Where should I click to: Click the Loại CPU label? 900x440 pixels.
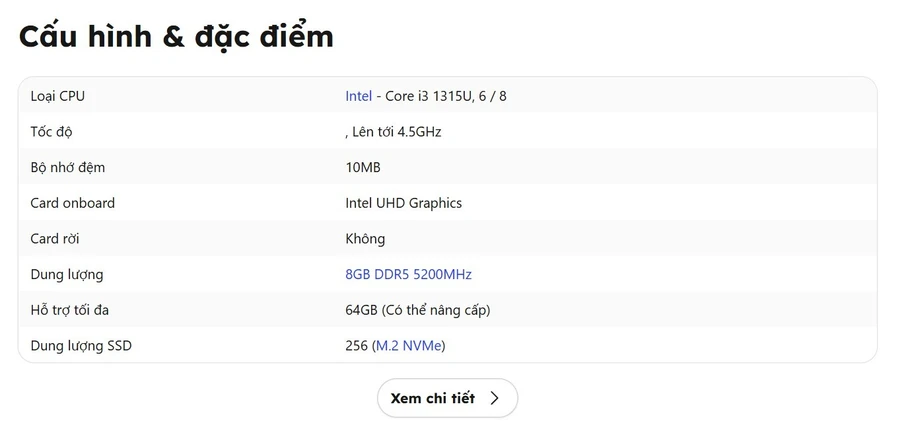tap(57, 96)
